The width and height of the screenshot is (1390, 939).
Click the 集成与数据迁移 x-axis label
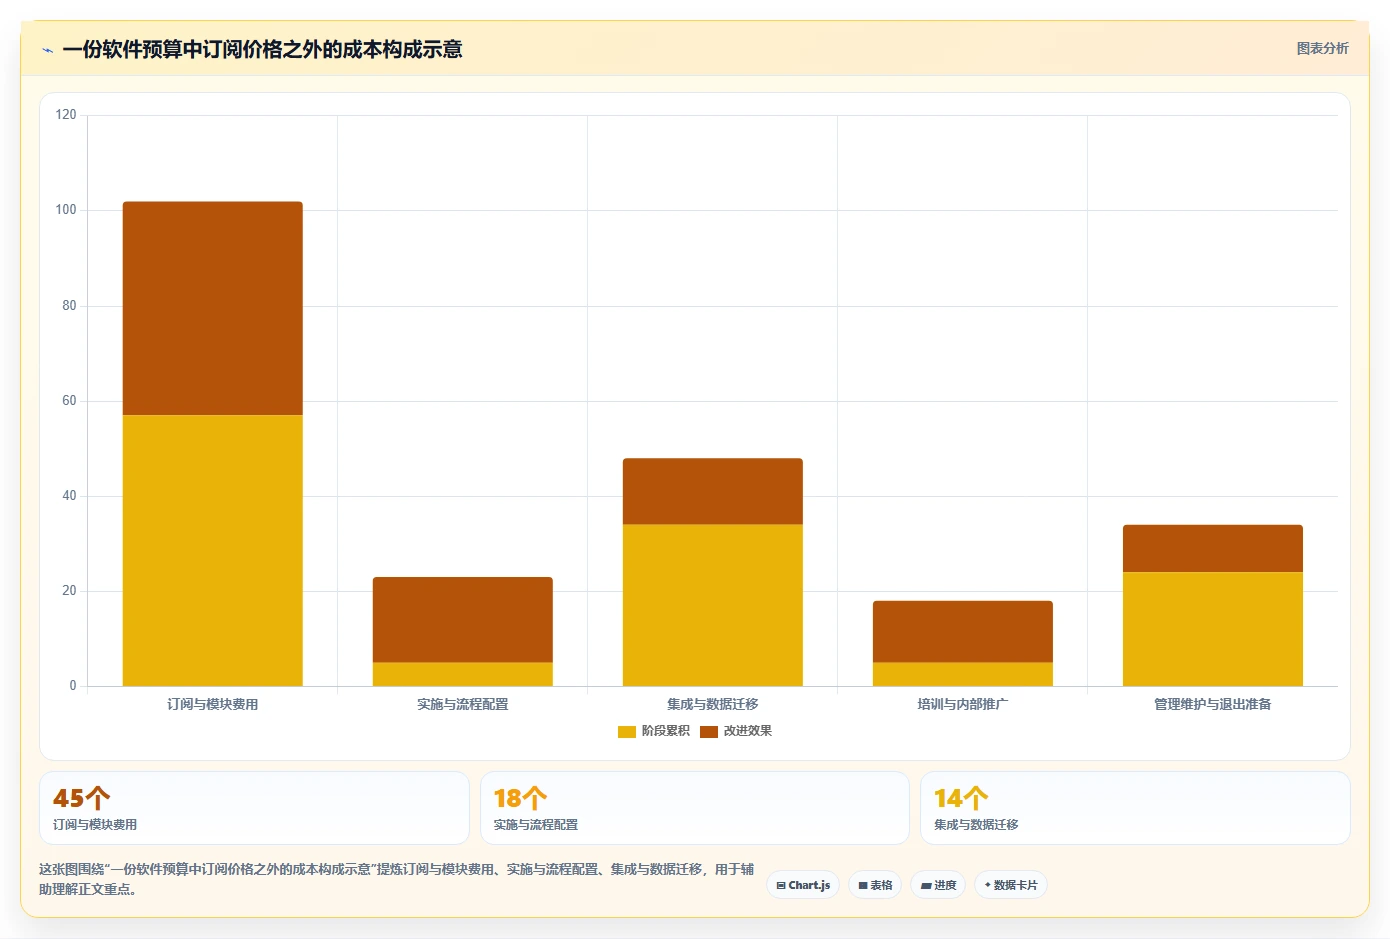click(x=713, y=704)
